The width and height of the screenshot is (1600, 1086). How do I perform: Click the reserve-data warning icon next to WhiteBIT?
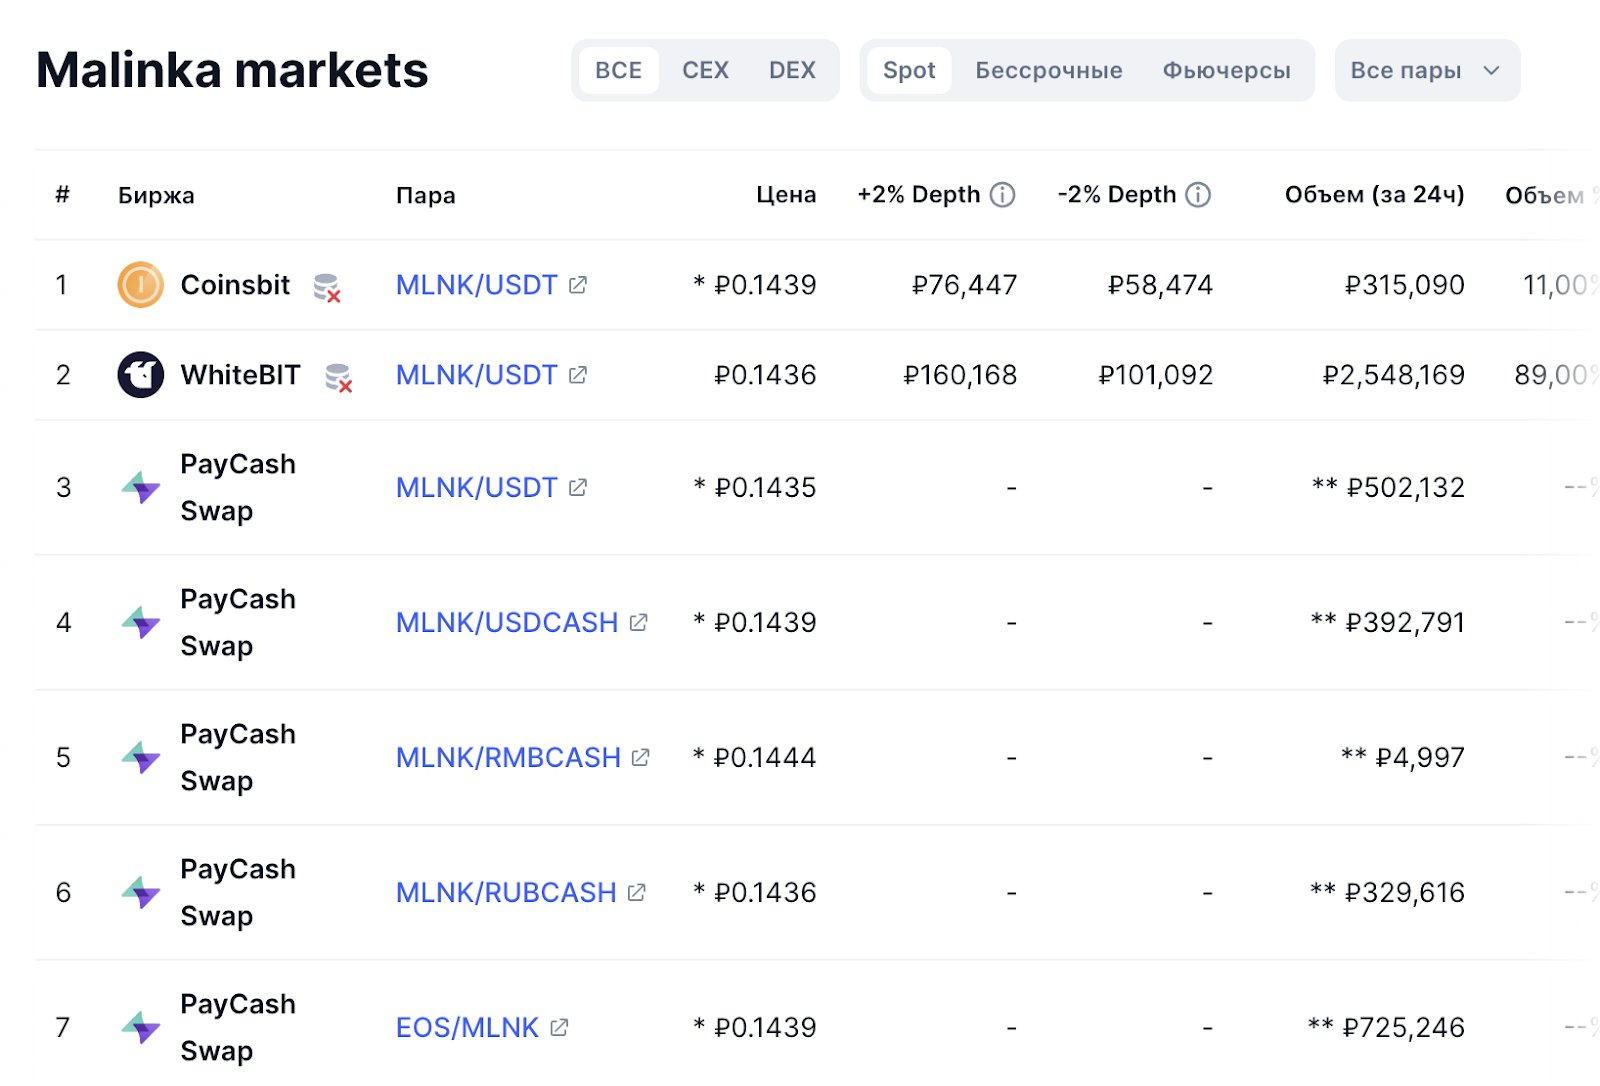(x=339, y=378)
